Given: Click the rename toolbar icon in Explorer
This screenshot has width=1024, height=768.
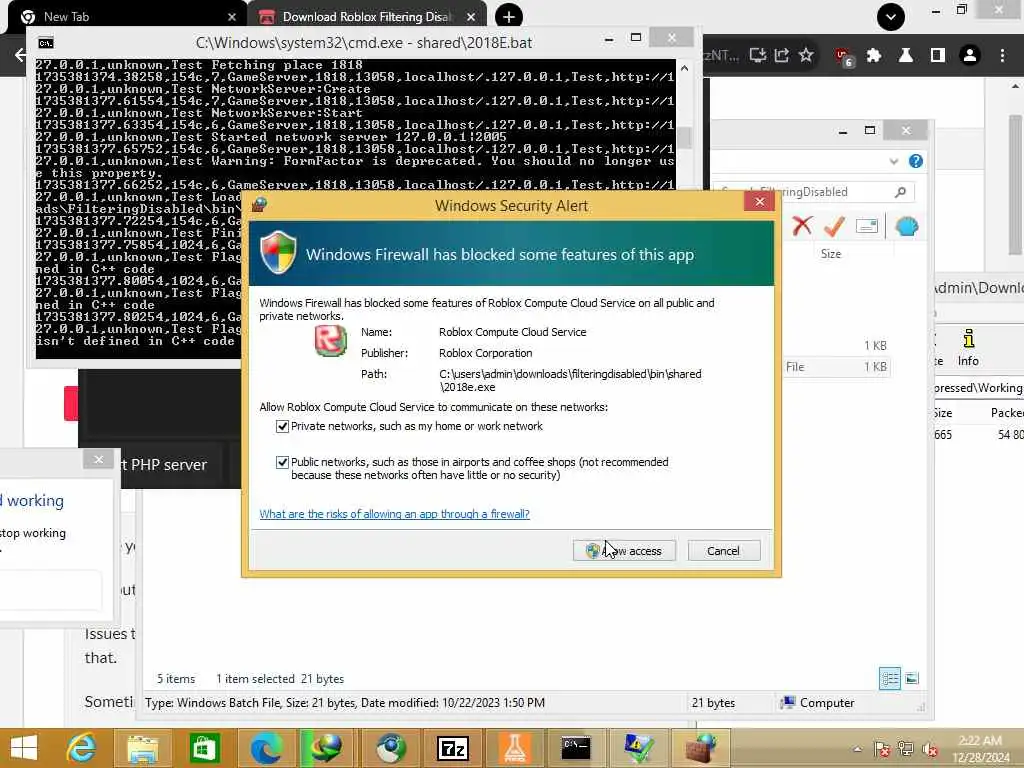Looking at the screenshot, I should tap(867, 226).
